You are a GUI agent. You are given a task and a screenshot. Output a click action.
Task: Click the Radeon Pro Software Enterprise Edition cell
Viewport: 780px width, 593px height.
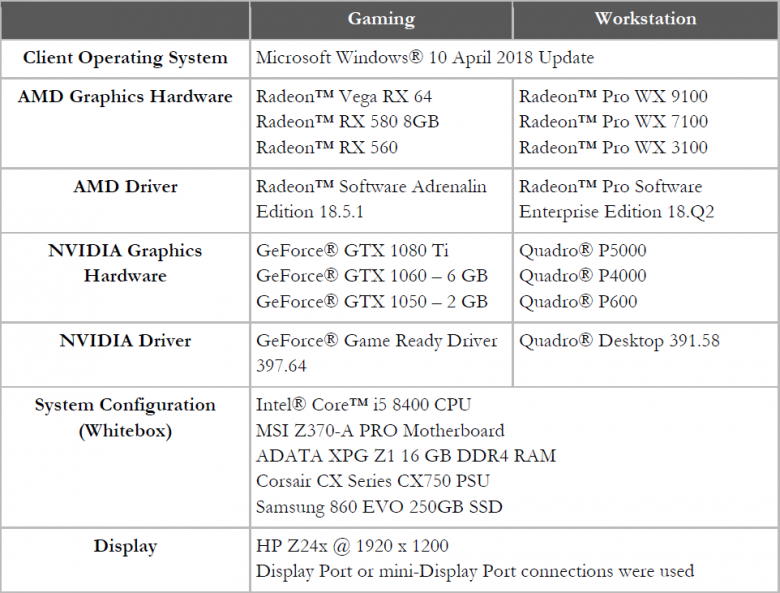point(611,199)
